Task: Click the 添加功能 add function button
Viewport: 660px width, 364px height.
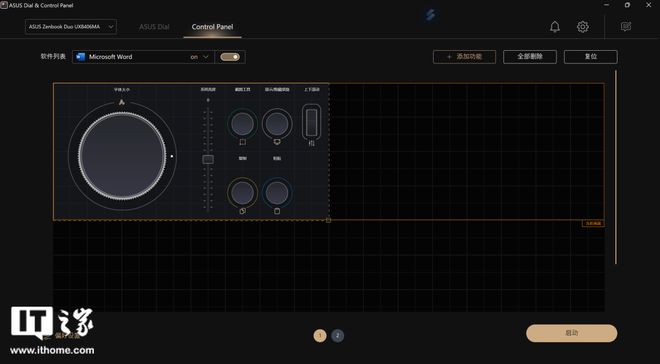Action: (x=464, y=57)
